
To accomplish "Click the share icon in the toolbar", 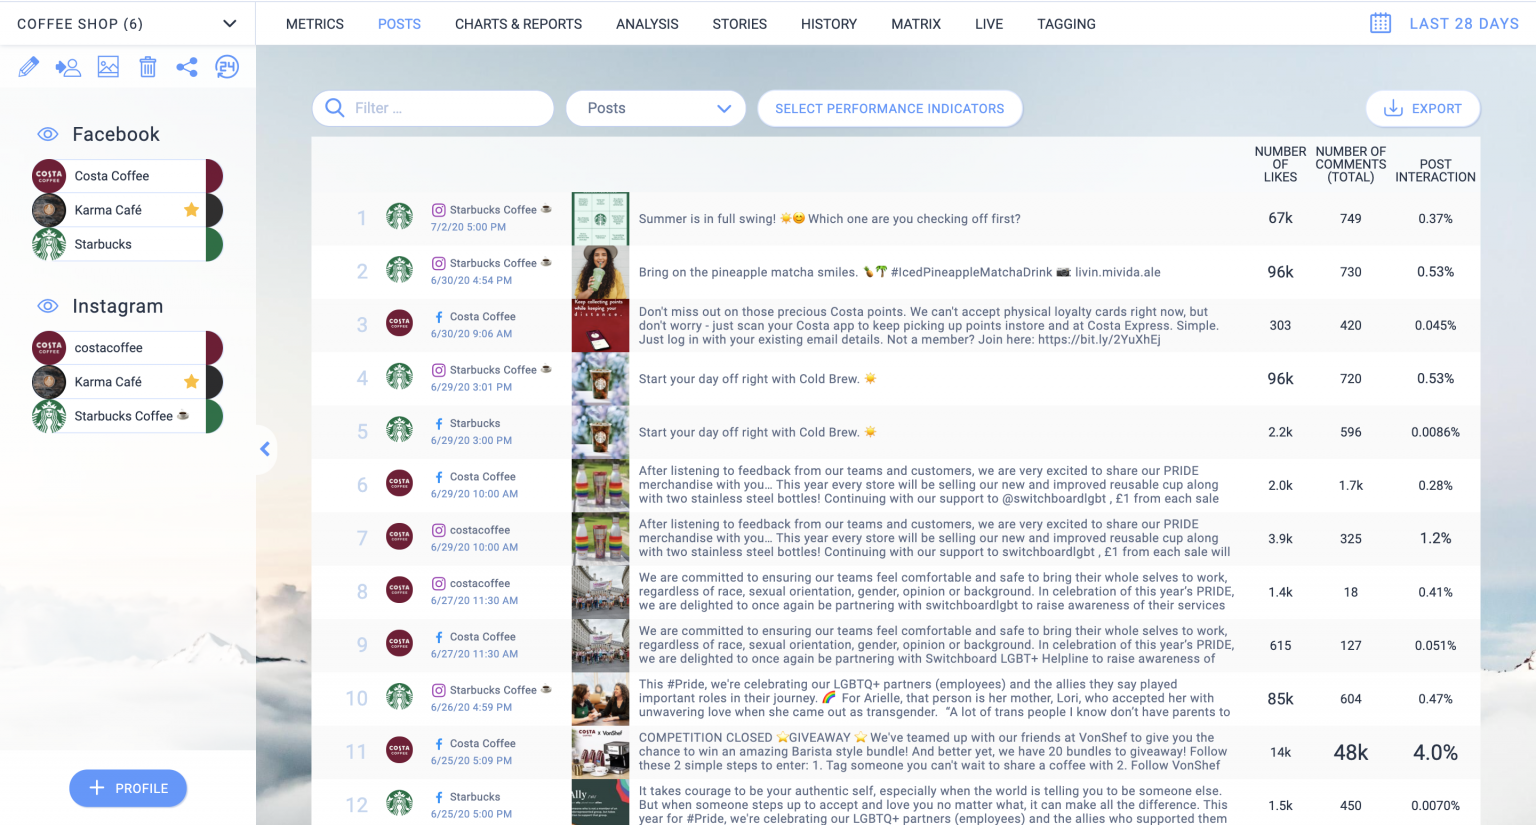I will point(187,66).
